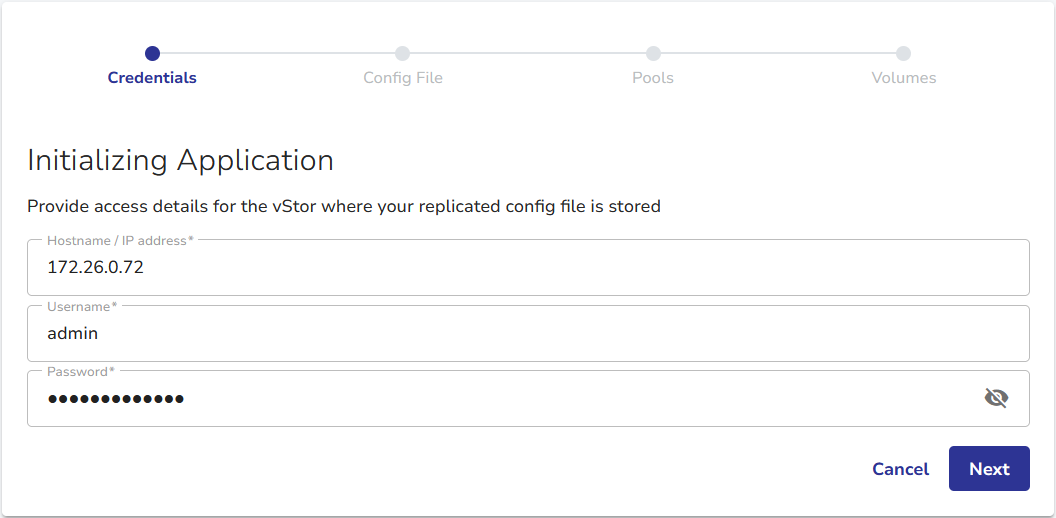Click the Initializing Application heading
The width and height of the screenshot is (1056, 518).
pos(180,160)
